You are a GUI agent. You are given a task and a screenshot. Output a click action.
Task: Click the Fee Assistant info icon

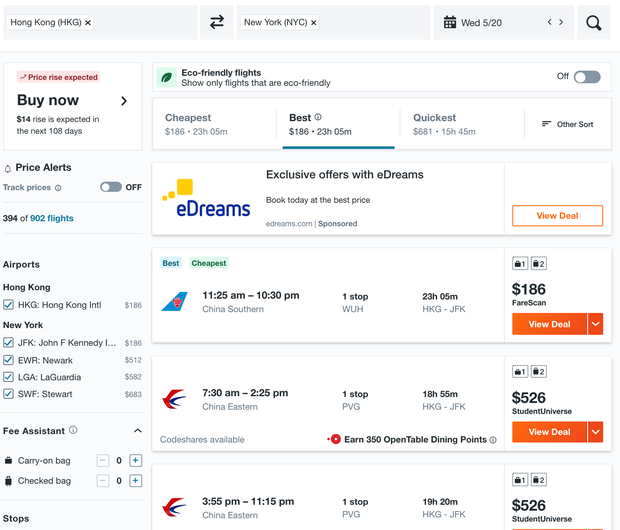(74, 431)
